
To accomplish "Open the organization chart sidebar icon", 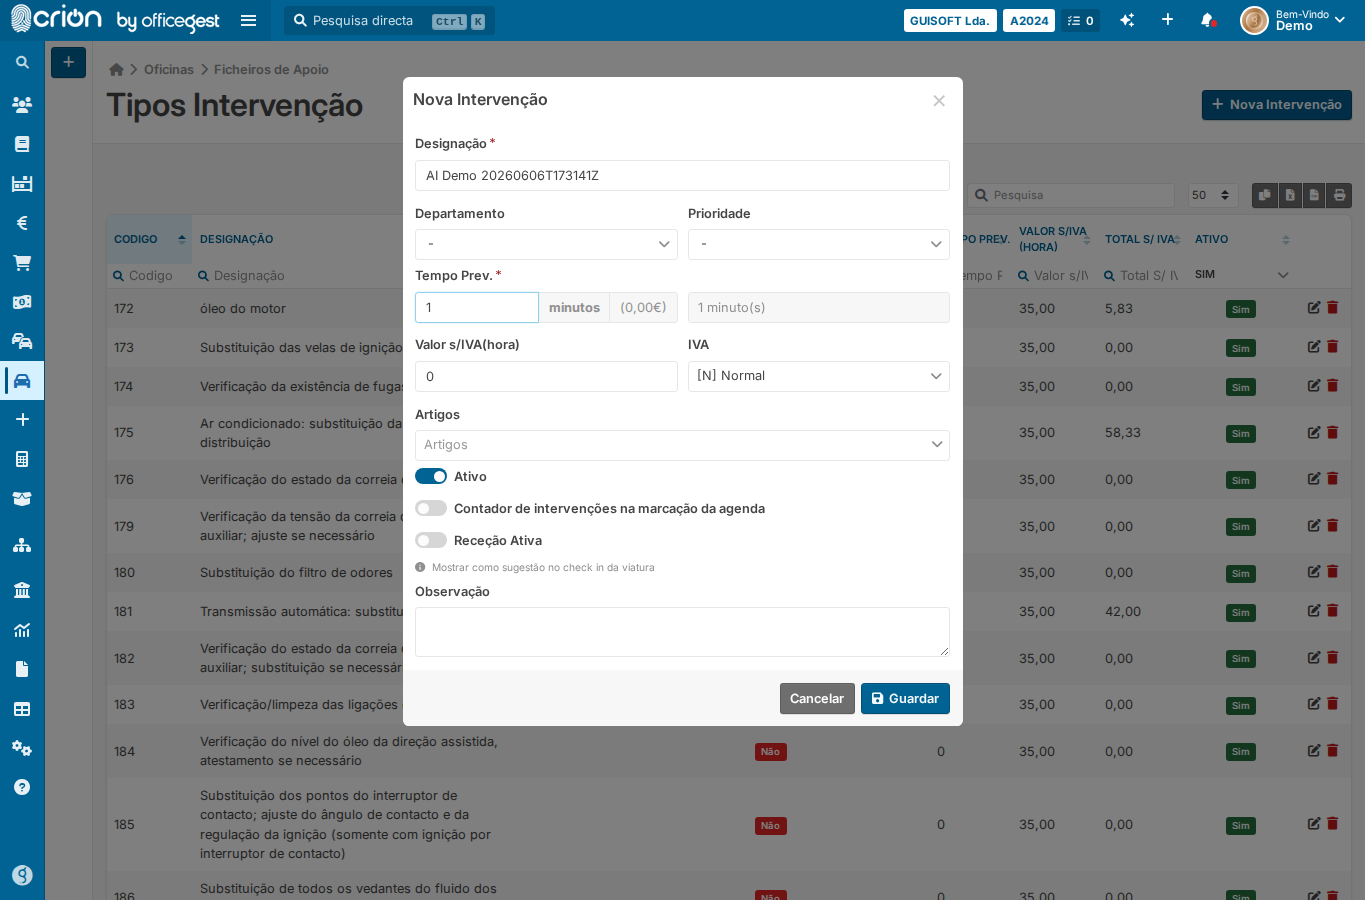I will pos(22,545).
